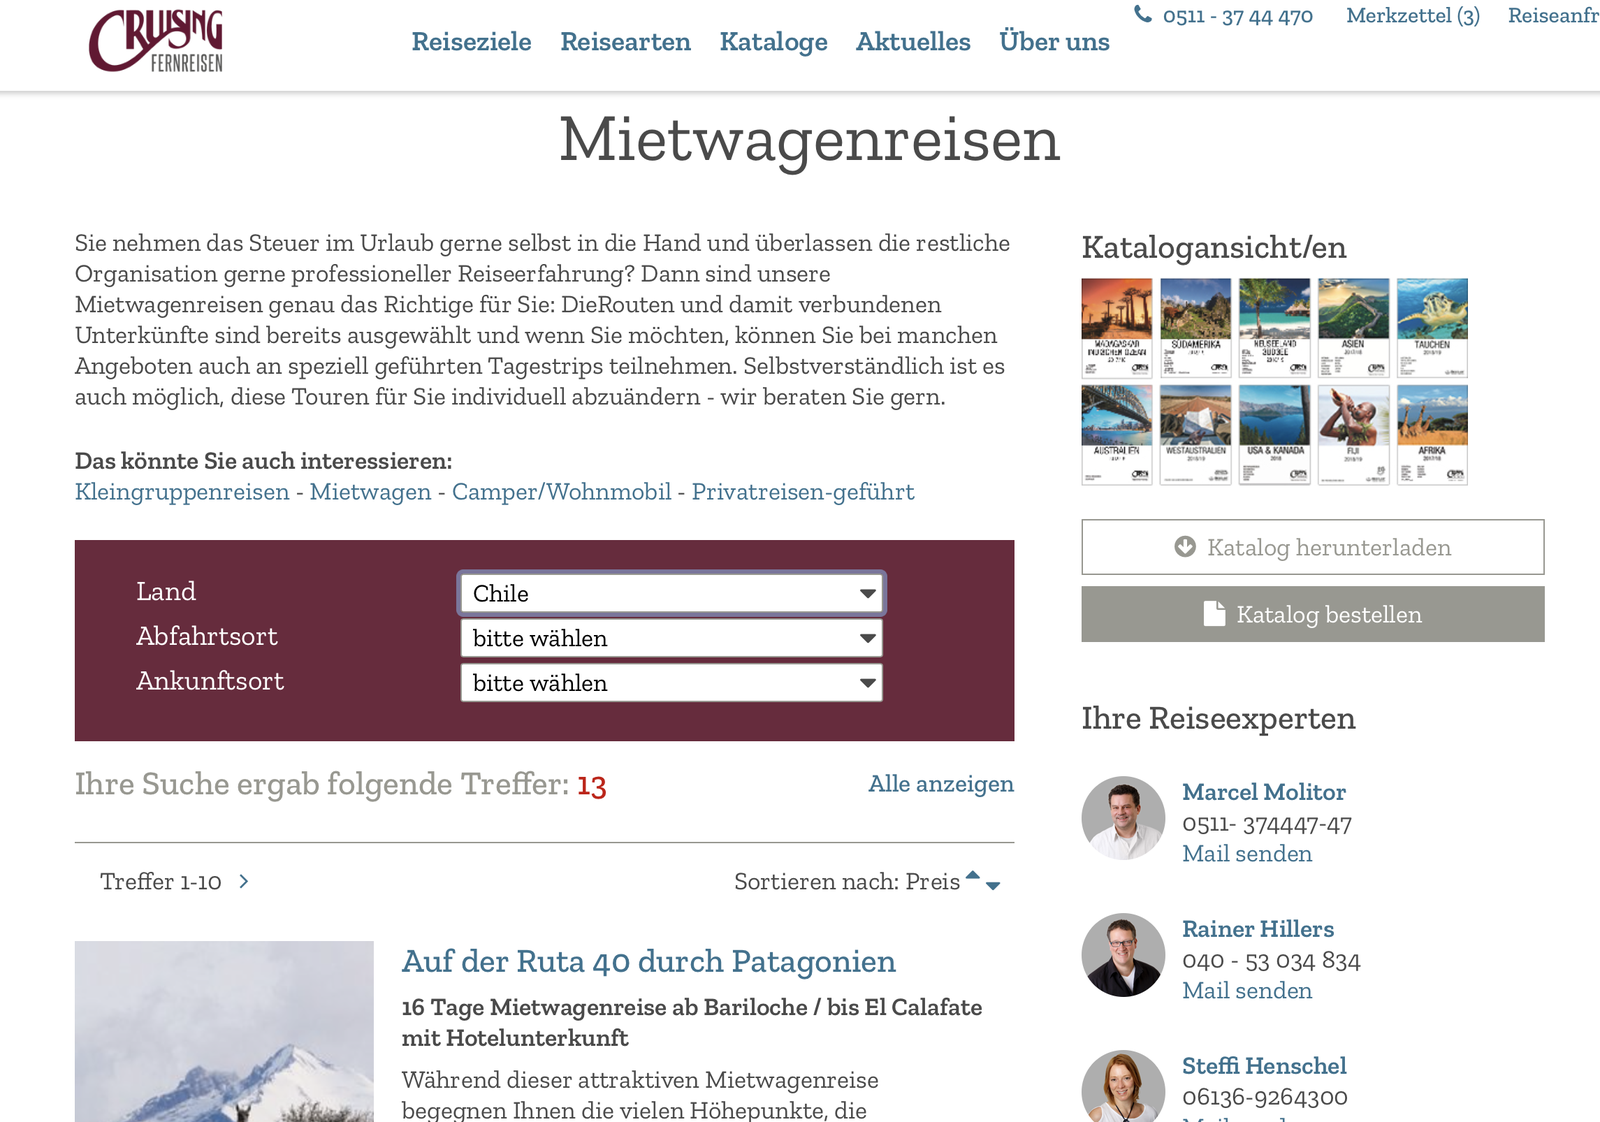1600x1122 pixels.
Task: Click the Katalog bestellen button
Action: [1312, 614]
